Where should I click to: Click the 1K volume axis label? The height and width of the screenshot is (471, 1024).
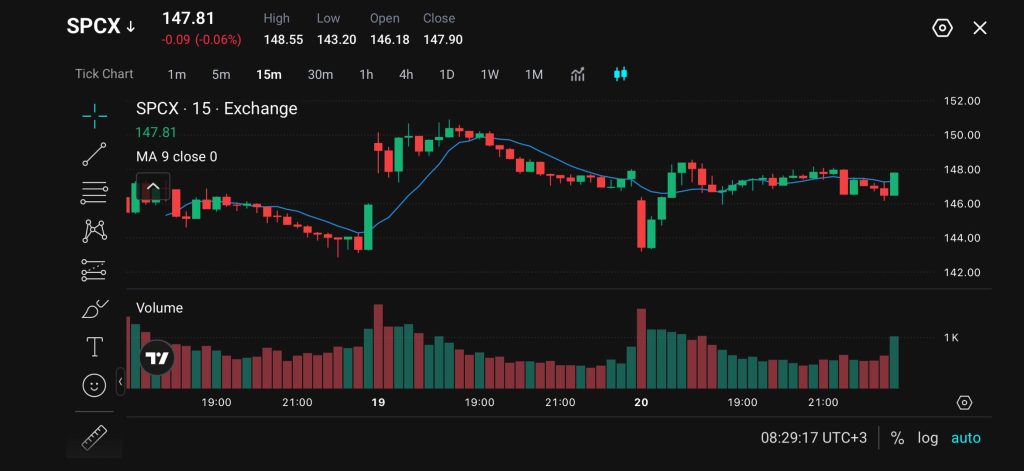coord(951,338)
